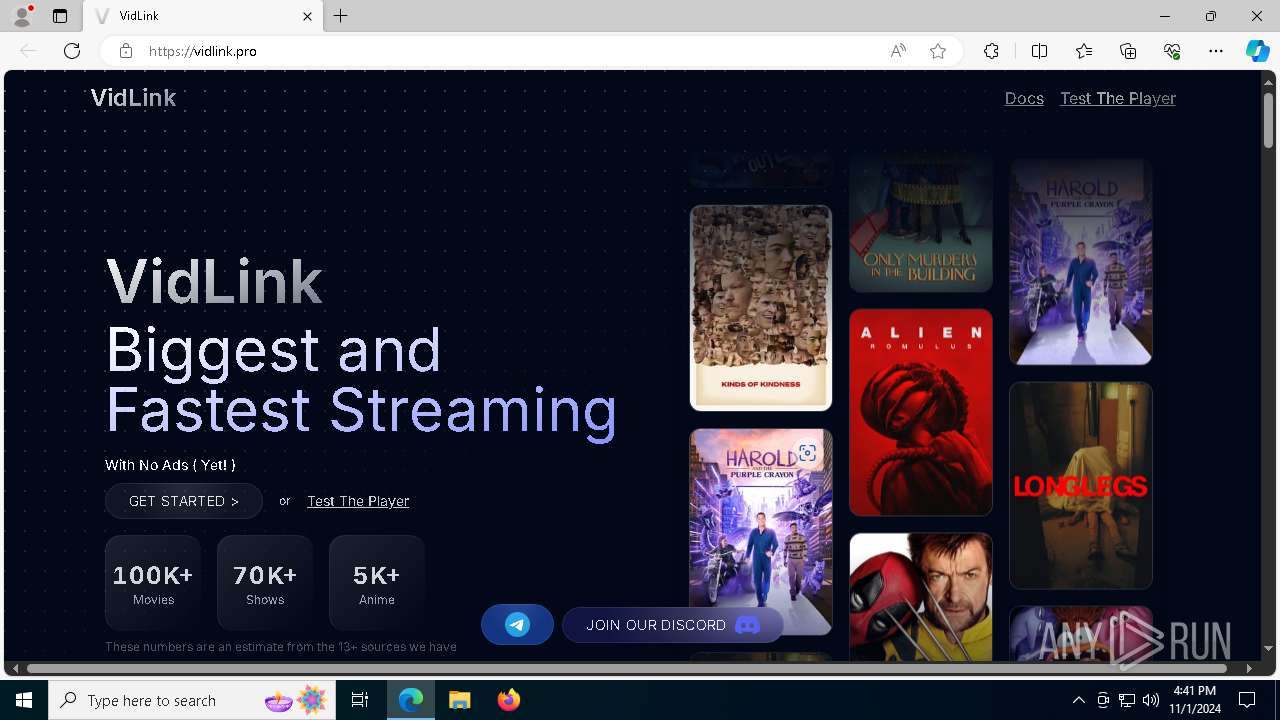
Task: Open Task View on the taskbar
Action: tap(360, 700)
